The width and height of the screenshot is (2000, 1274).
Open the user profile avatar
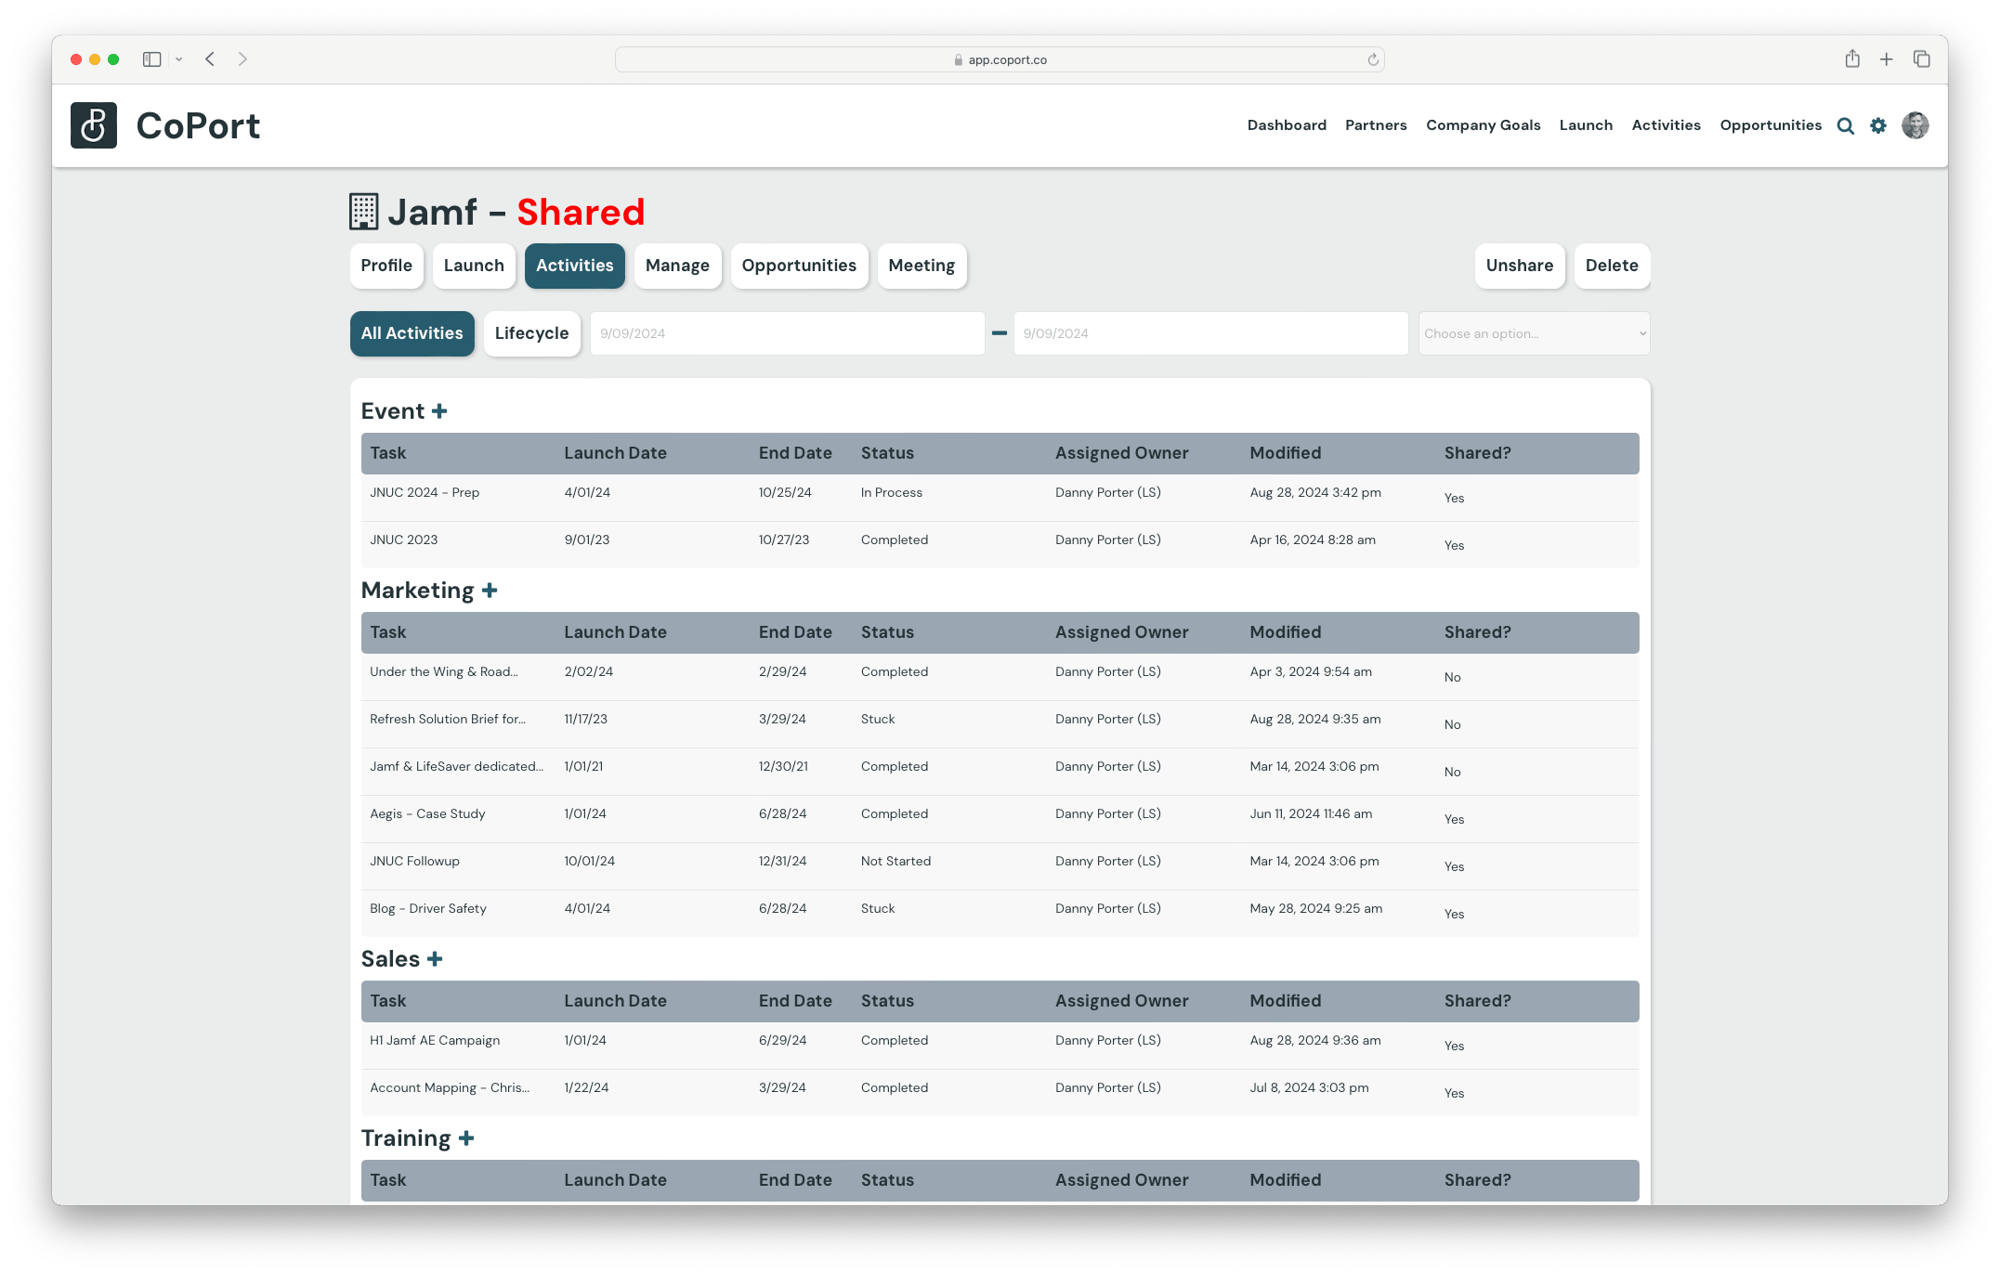1915,125
